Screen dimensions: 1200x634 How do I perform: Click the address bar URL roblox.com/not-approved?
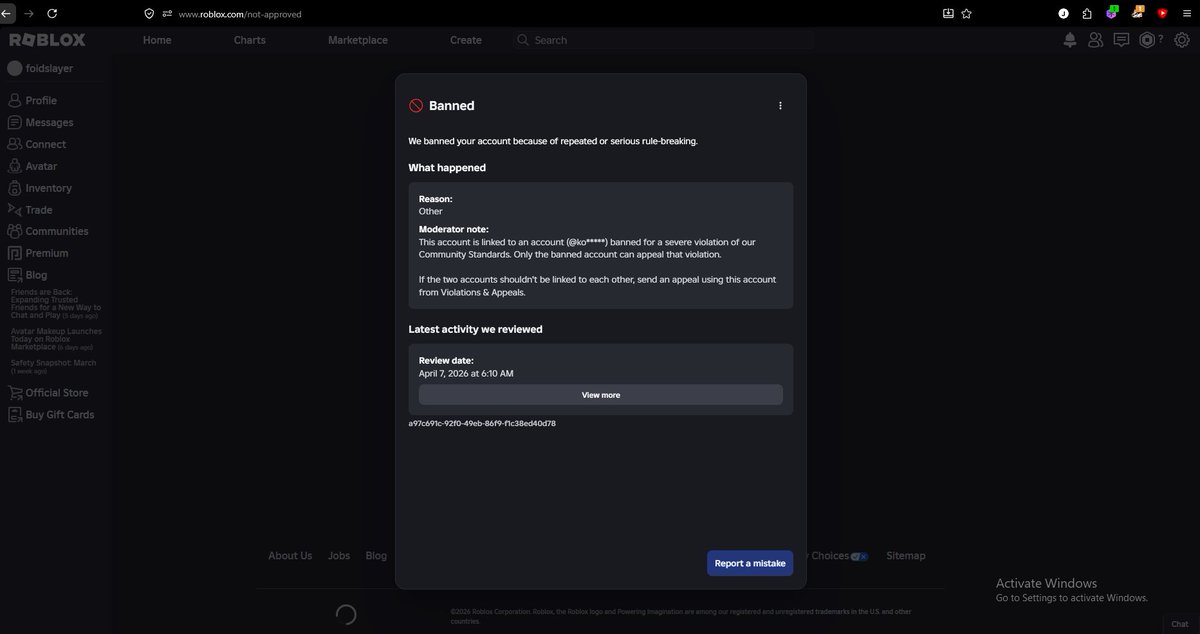point(240,15)
